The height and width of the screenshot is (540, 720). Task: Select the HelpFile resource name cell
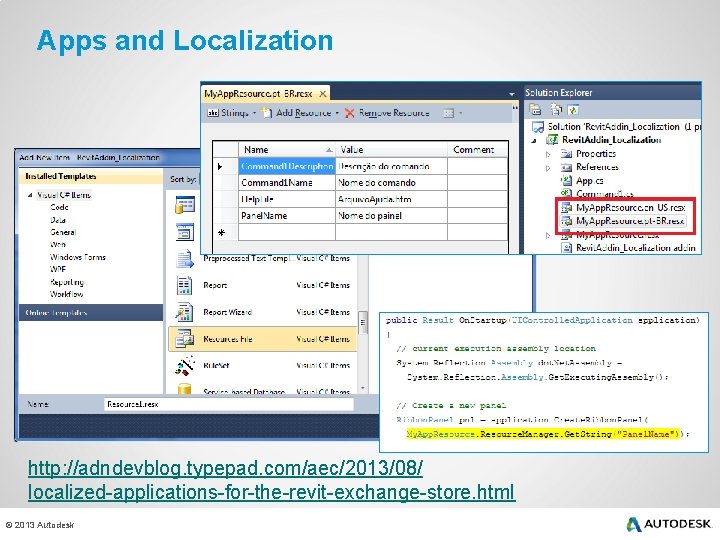click(287, 199)
